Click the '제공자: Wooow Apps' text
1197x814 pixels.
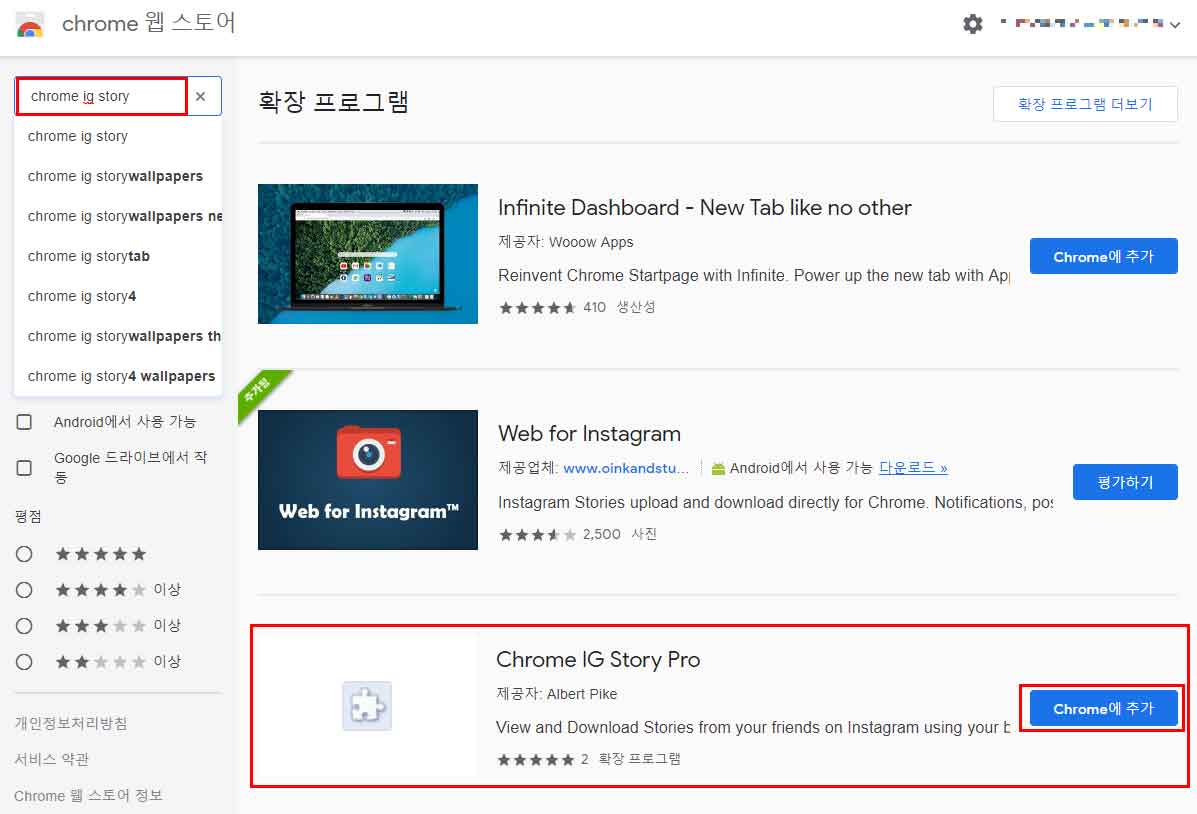point(566,242)
